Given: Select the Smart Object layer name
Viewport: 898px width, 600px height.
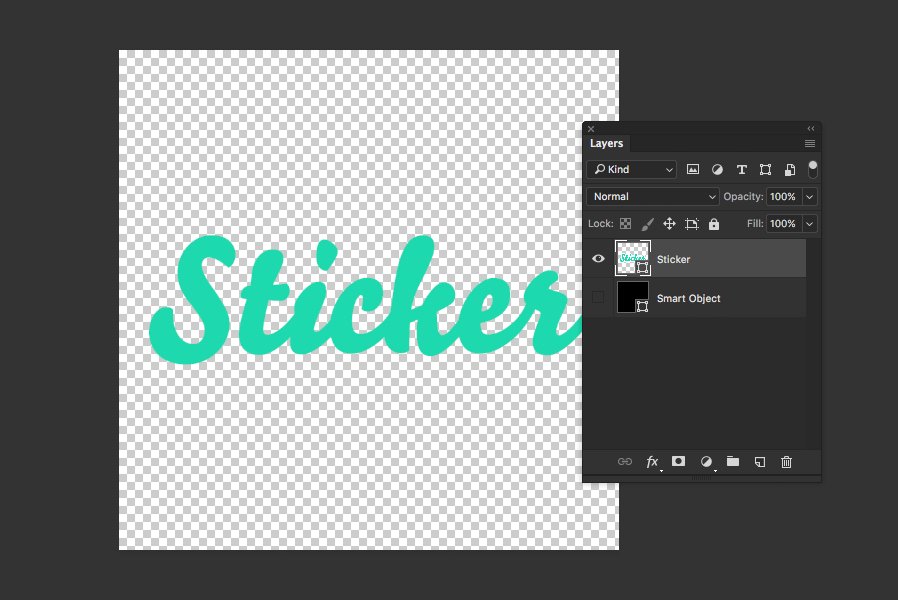Looking at the screenshot, I should [x=688, y=298].
